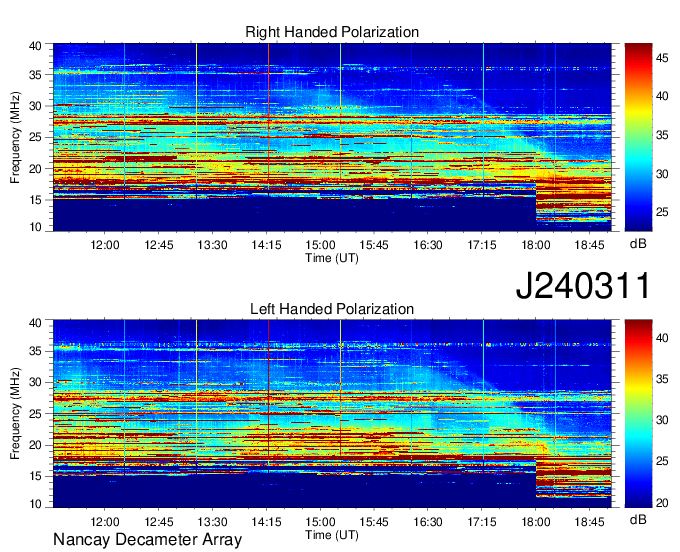Viewport: 680px width, 552px height.
Task: Click the 25 MHz tick on the Right Handed frequency axis
Action: (36, 137)
